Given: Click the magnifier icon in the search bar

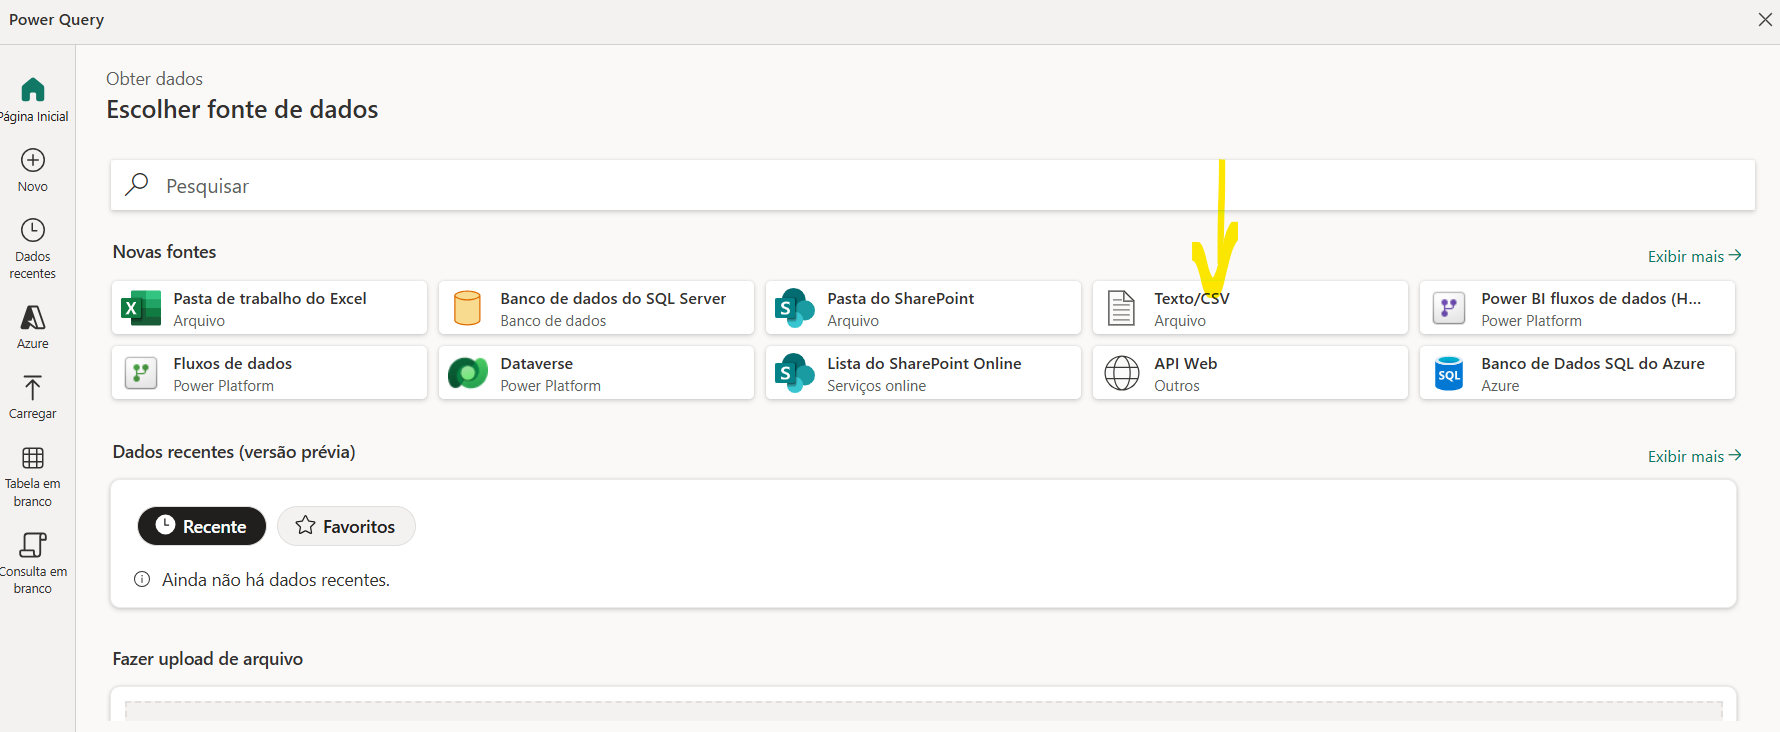Looking at the screenshot, I should point(137,185).
